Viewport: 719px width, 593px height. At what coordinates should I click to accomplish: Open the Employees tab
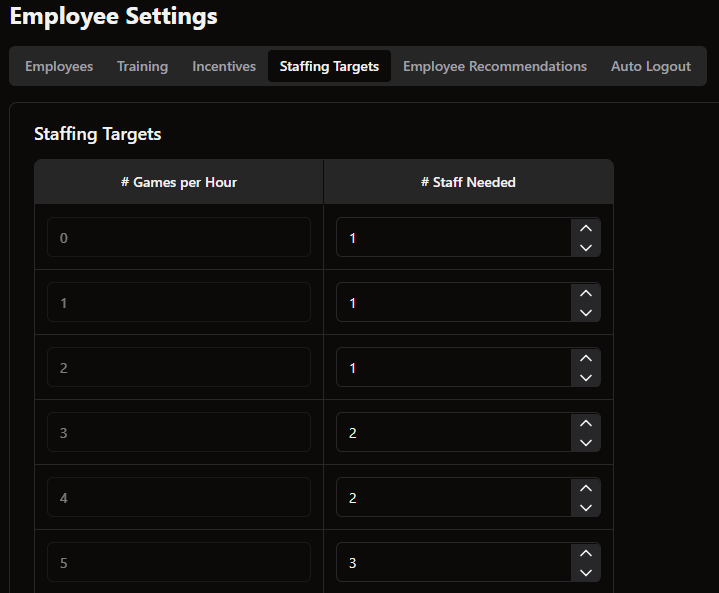coord(59,66)
